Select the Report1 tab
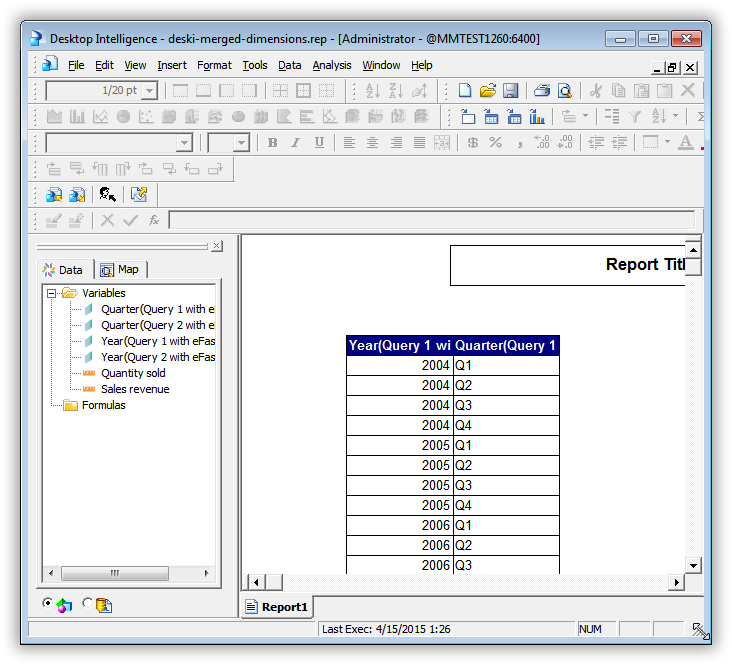 (x=277, y=607)
